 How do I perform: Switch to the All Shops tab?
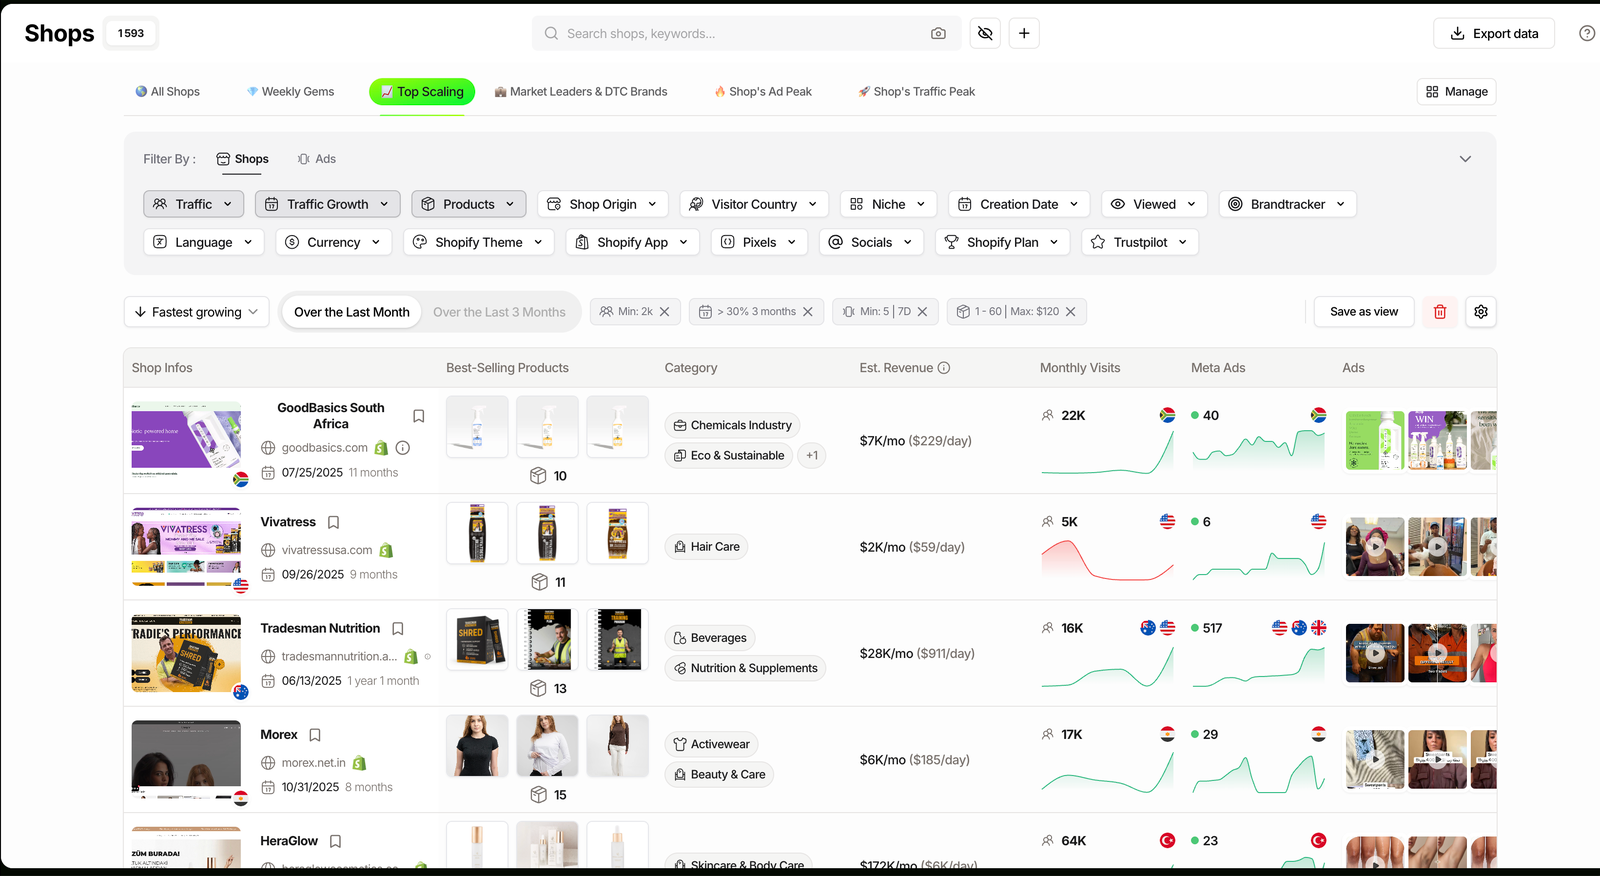click(x=168, y=92)
